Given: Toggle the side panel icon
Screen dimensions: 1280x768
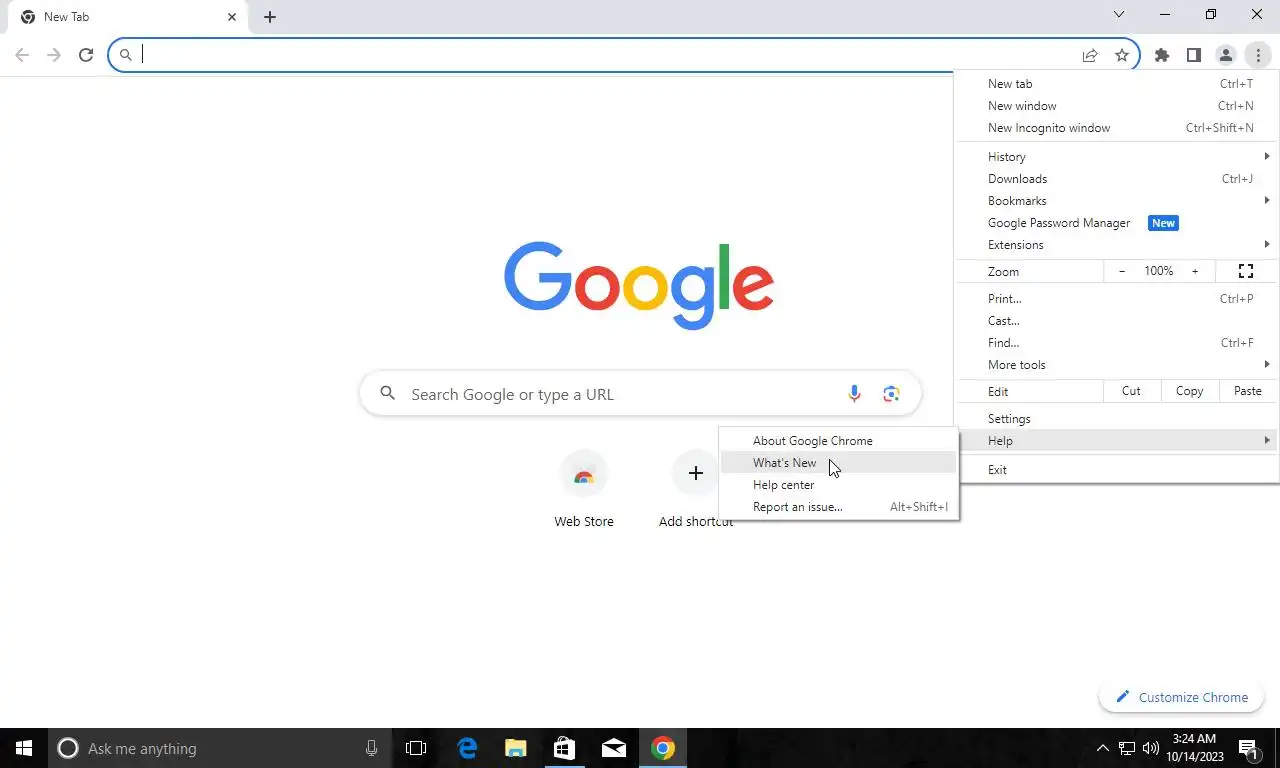Looking at the screenshot, I should pyautogui.click(x=1193, y=55).
